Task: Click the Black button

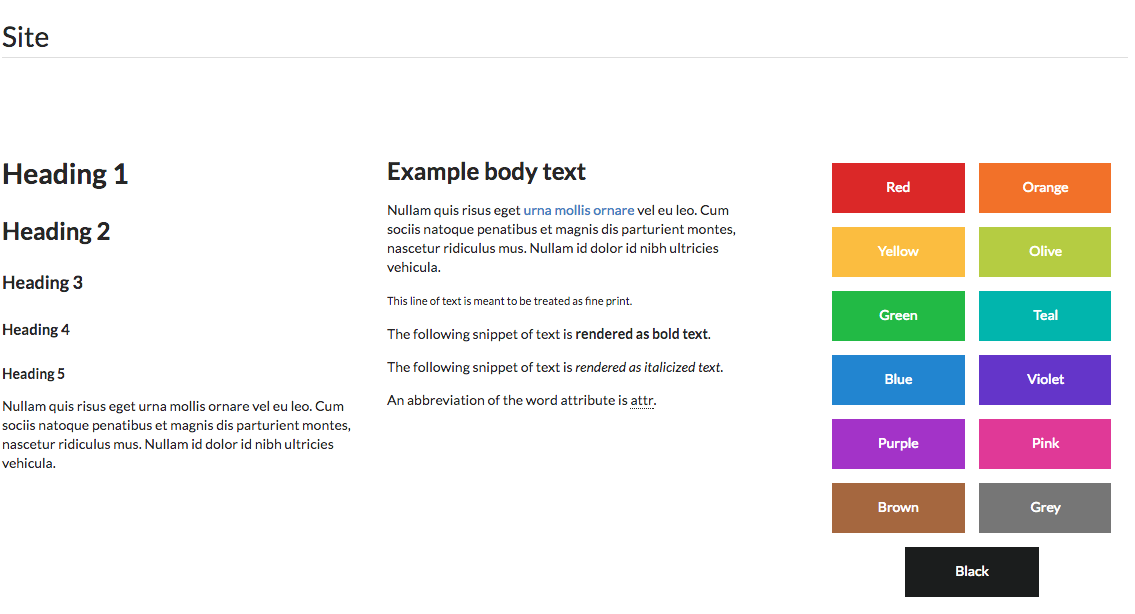Action: (971, 572)
